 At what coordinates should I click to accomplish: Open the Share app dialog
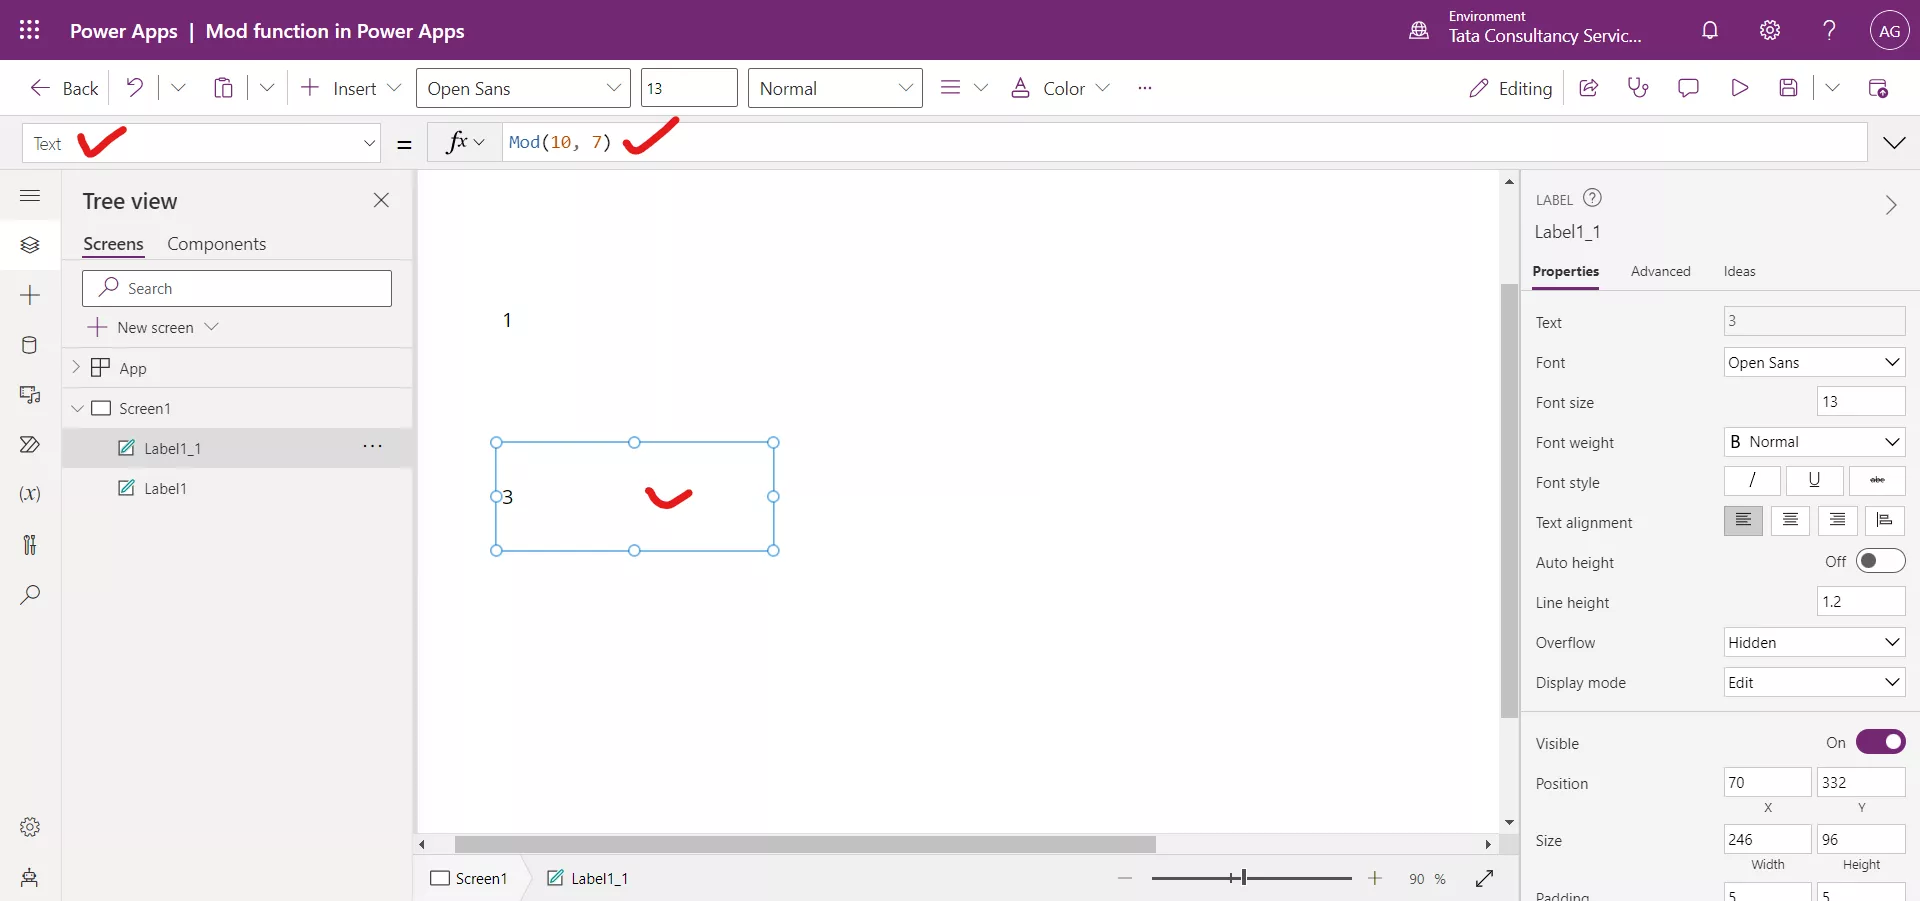click(x=1589, y=88)
